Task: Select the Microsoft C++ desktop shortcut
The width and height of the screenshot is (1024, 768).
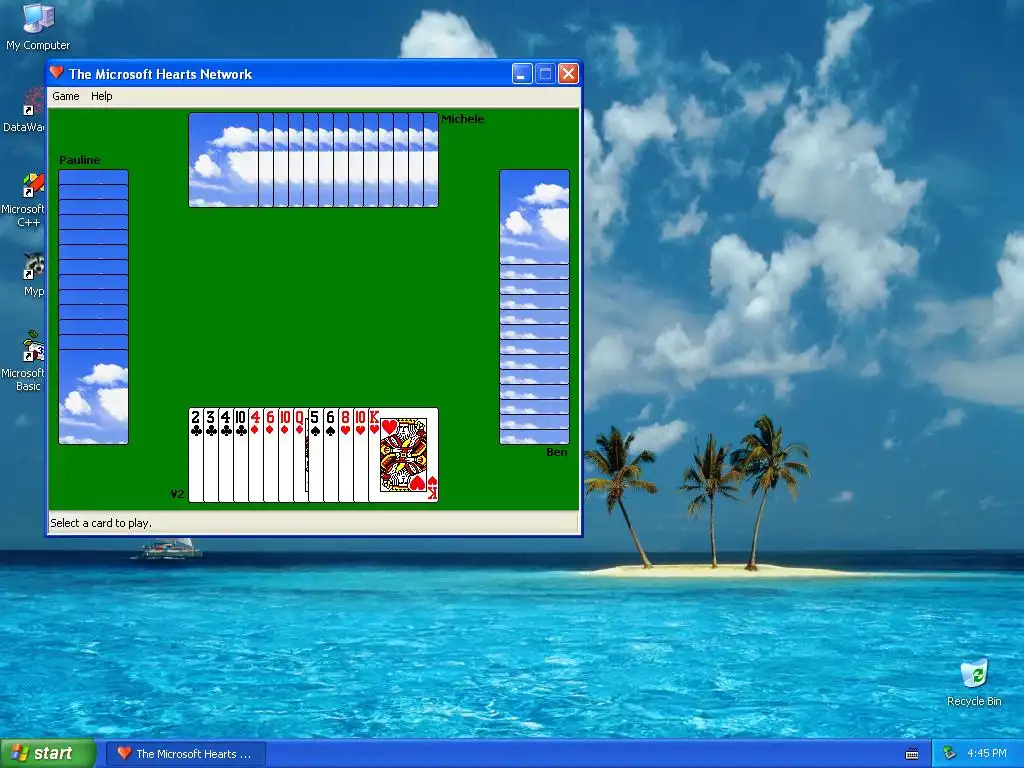Action: [24, 201]
